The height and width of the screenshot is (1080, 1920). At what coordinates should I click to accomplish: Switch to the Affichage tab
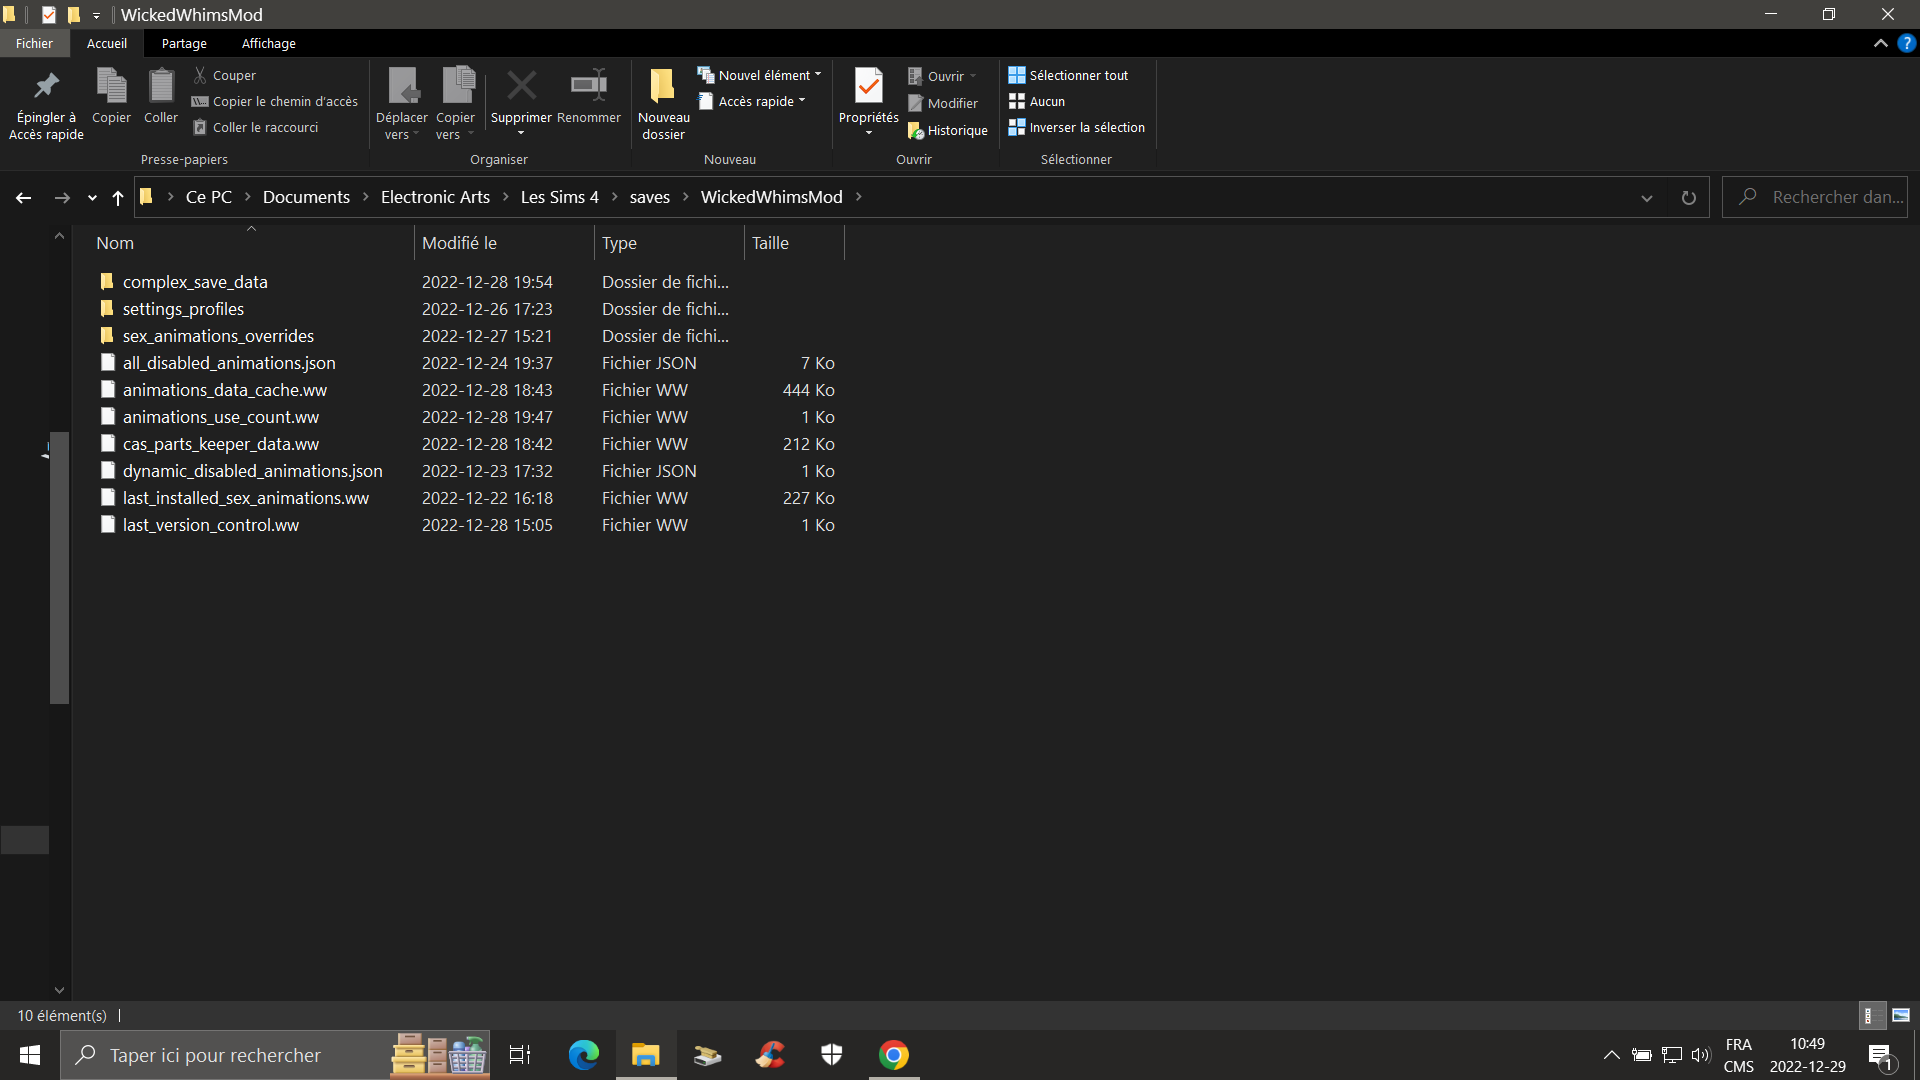[269, 43]
